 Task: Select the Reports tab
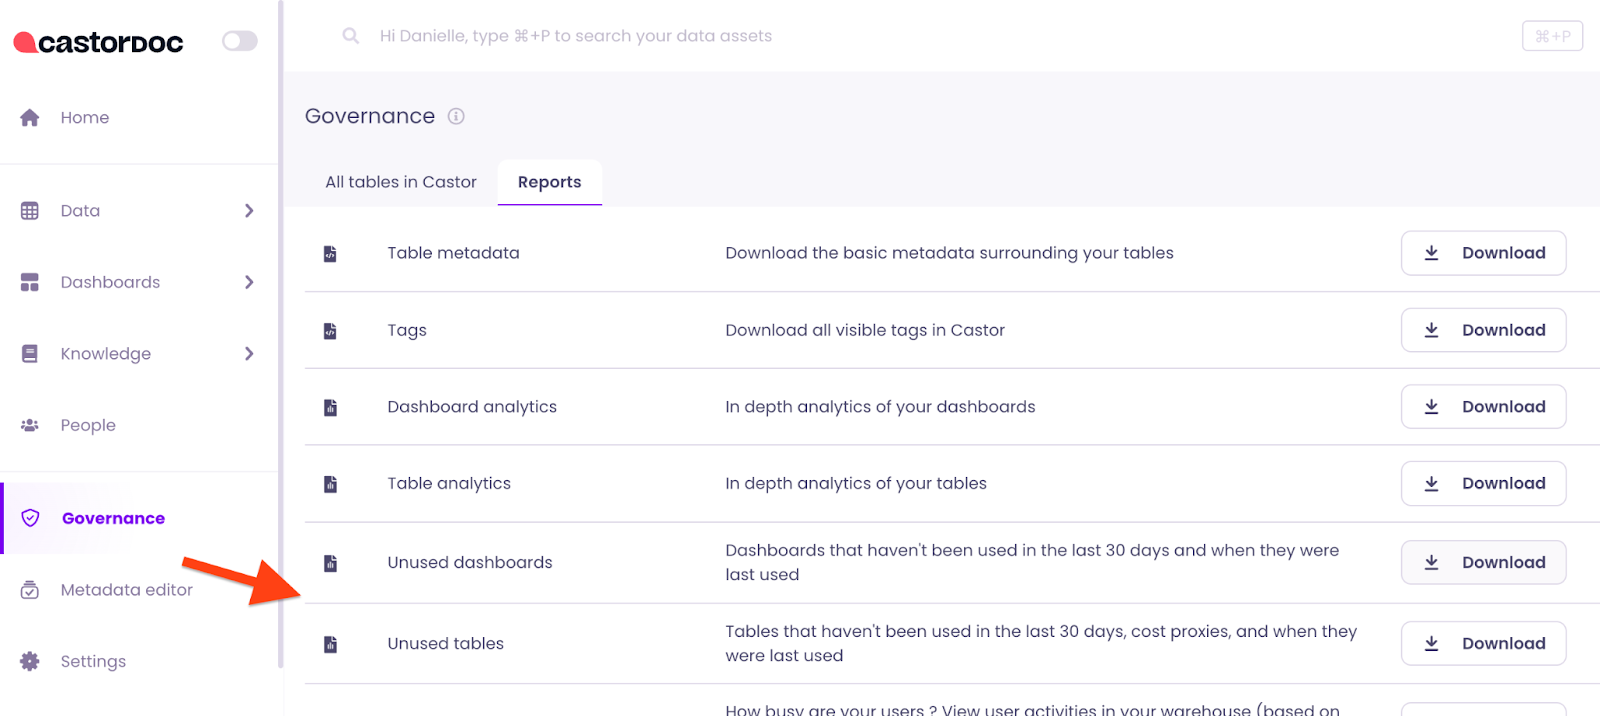coord(549,182)
